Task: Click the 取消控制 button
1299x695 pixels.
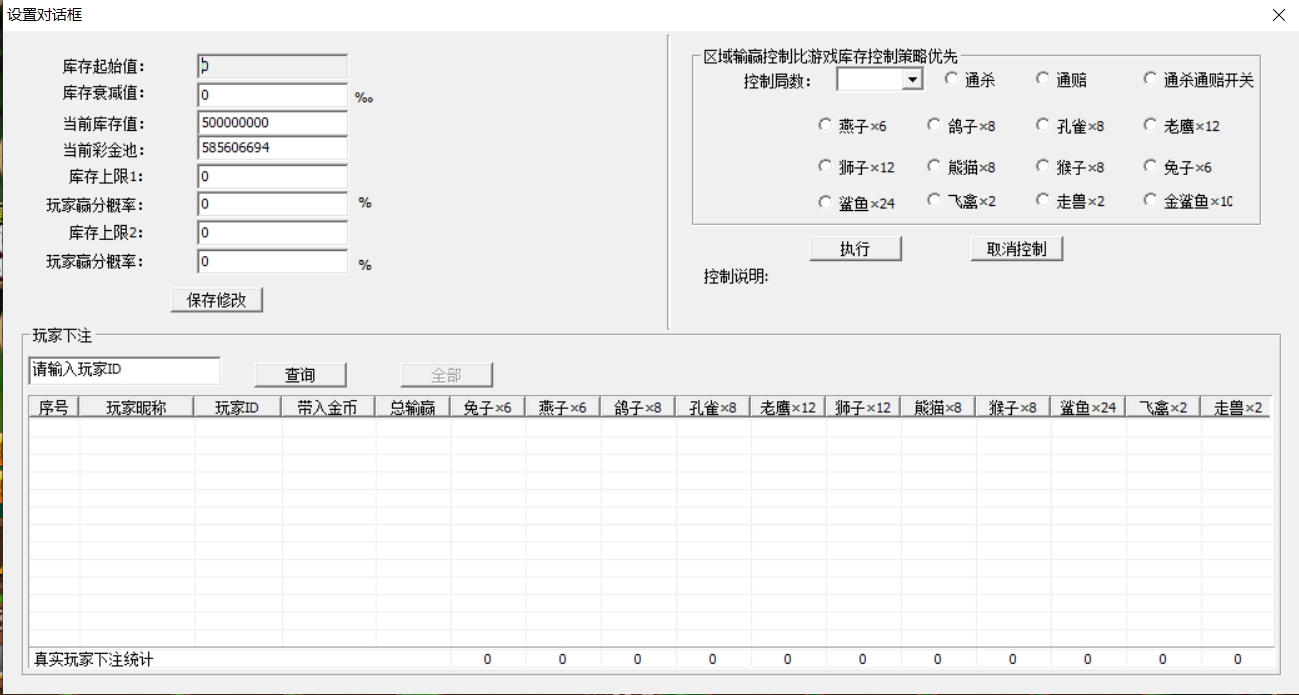Action: click(x=1016, y=249)
